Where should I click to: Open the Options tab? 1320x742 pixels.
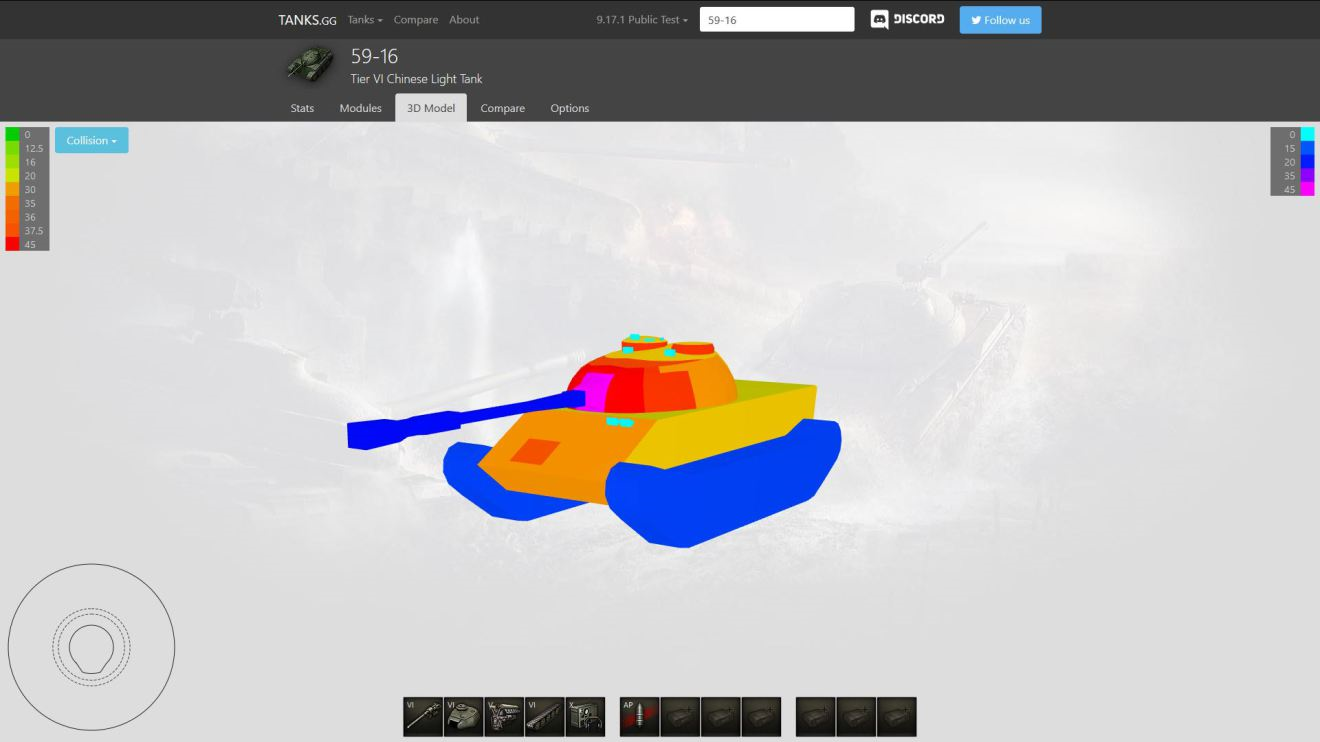coord(569,108)
